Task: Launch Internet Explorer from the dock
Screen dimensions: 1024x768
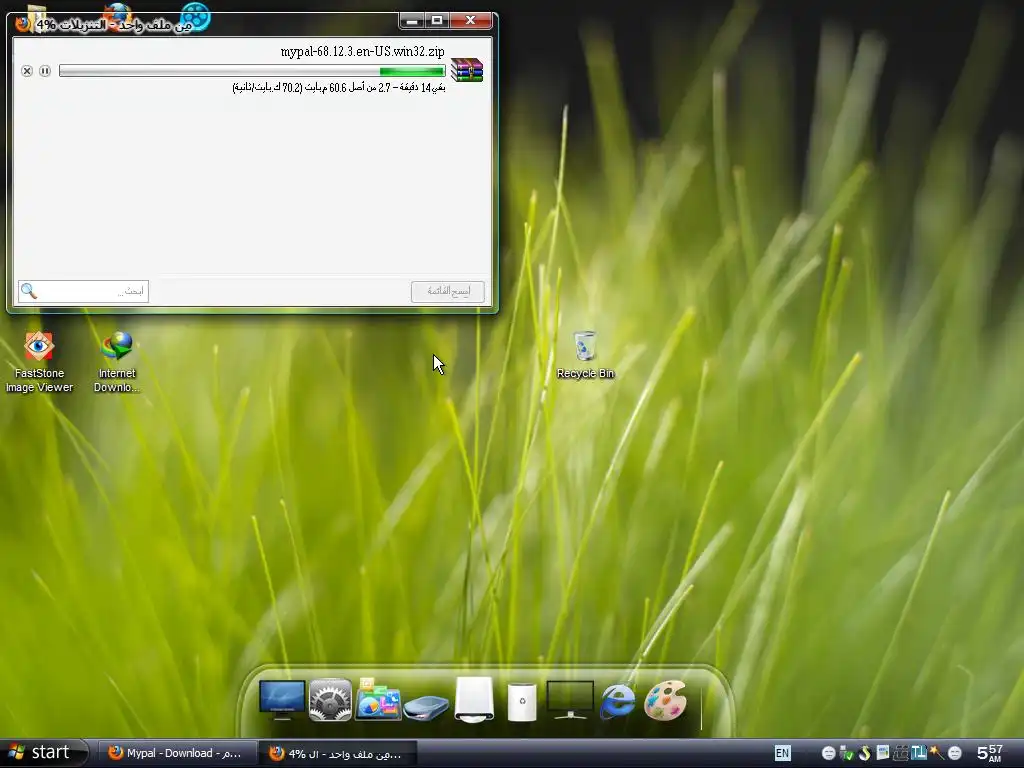Action: click(x=618, y=701)
